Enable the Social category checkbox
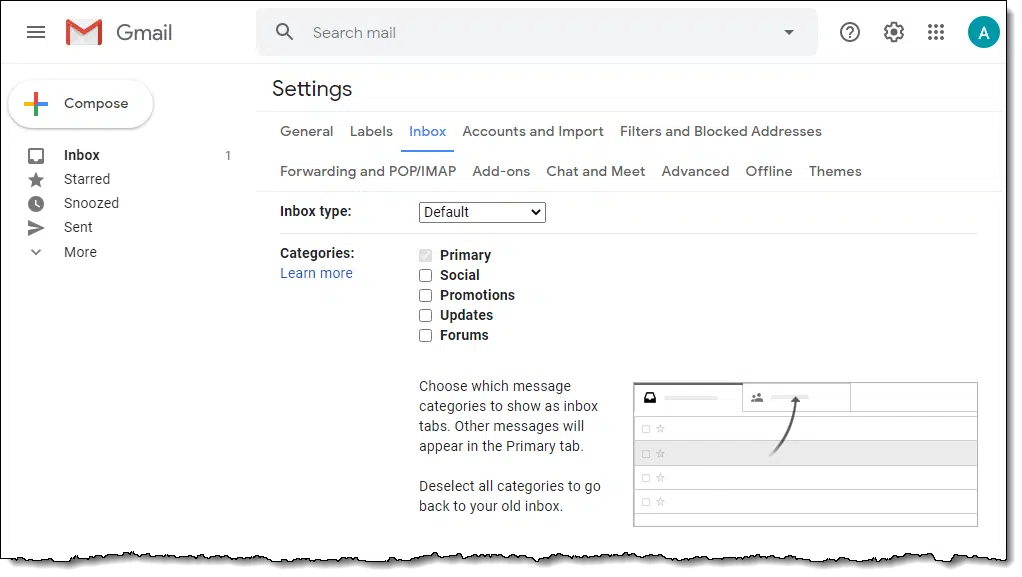Viewport: 1022px width, 577px height. (x=426, y=276)
